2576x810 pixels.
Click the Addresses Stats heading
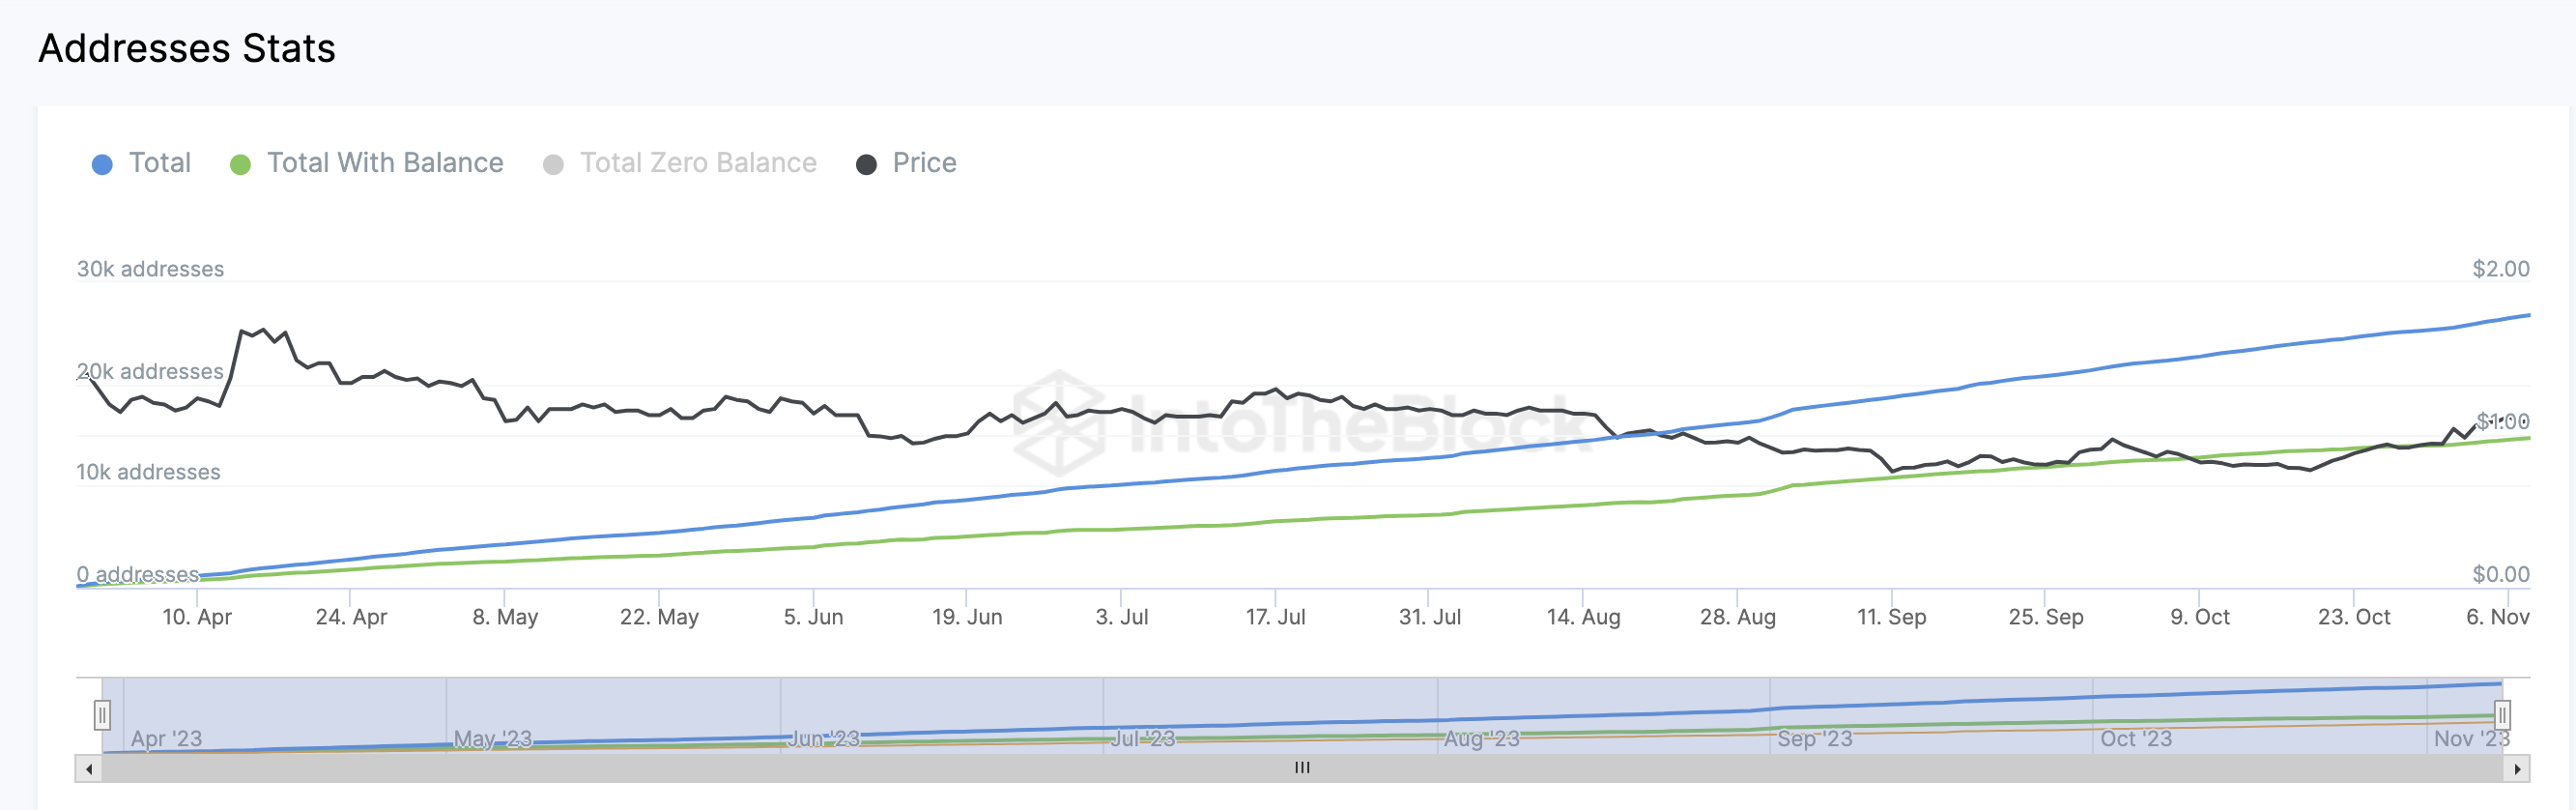click(x=187, y=48)
